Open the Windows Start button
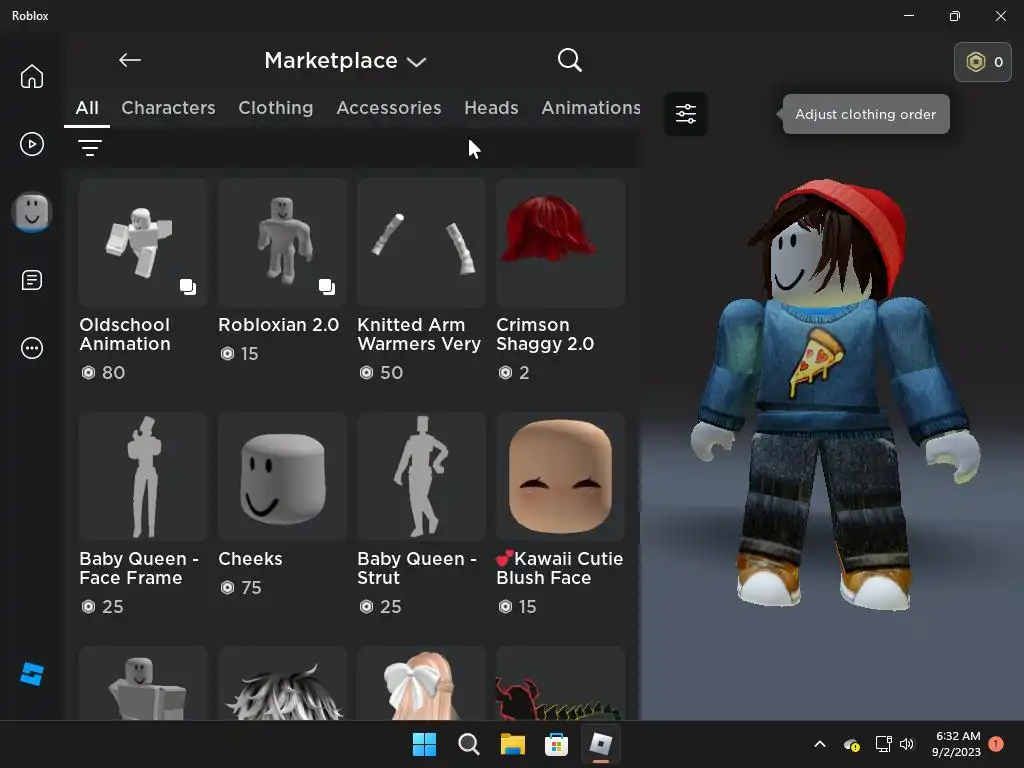 tap(424, 744)
